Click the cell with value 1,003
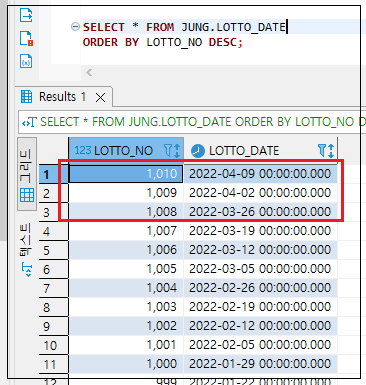The width and height of the screenshot is (366, 385). coord(126,307)
